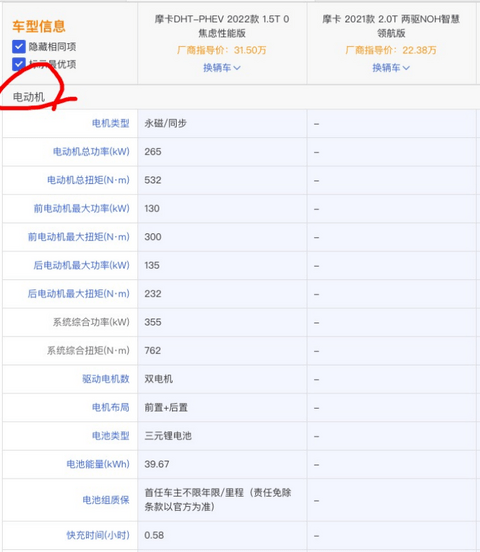Open 换辆车 dropdown for 摩卡DHT-PHEV
This screenshot has width=480, height=552.
pos(222,68)
